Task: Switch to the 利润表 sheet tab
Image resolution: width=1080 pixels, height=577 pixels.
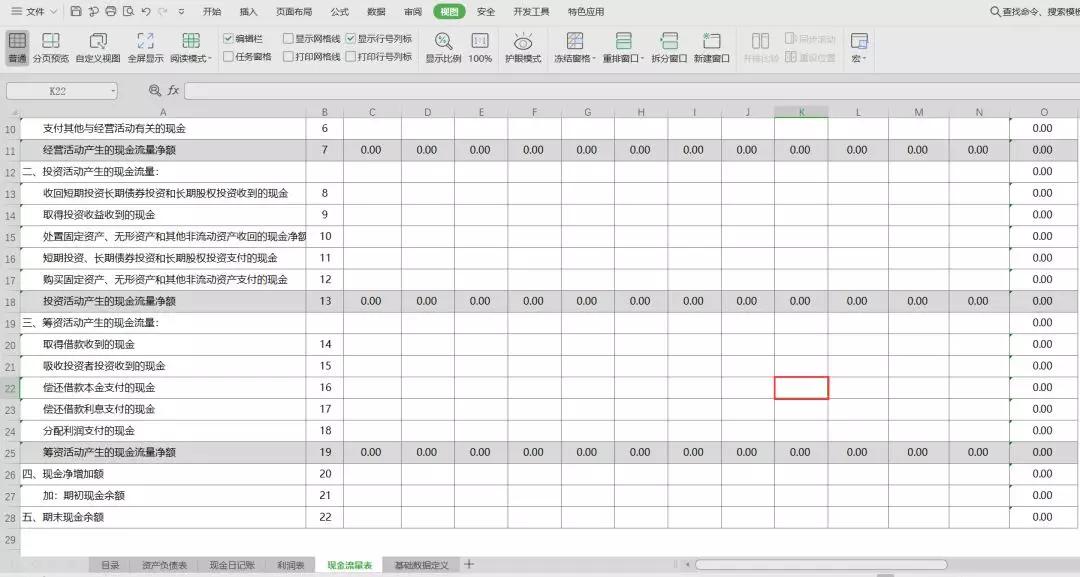Action: tap(291, 565)
